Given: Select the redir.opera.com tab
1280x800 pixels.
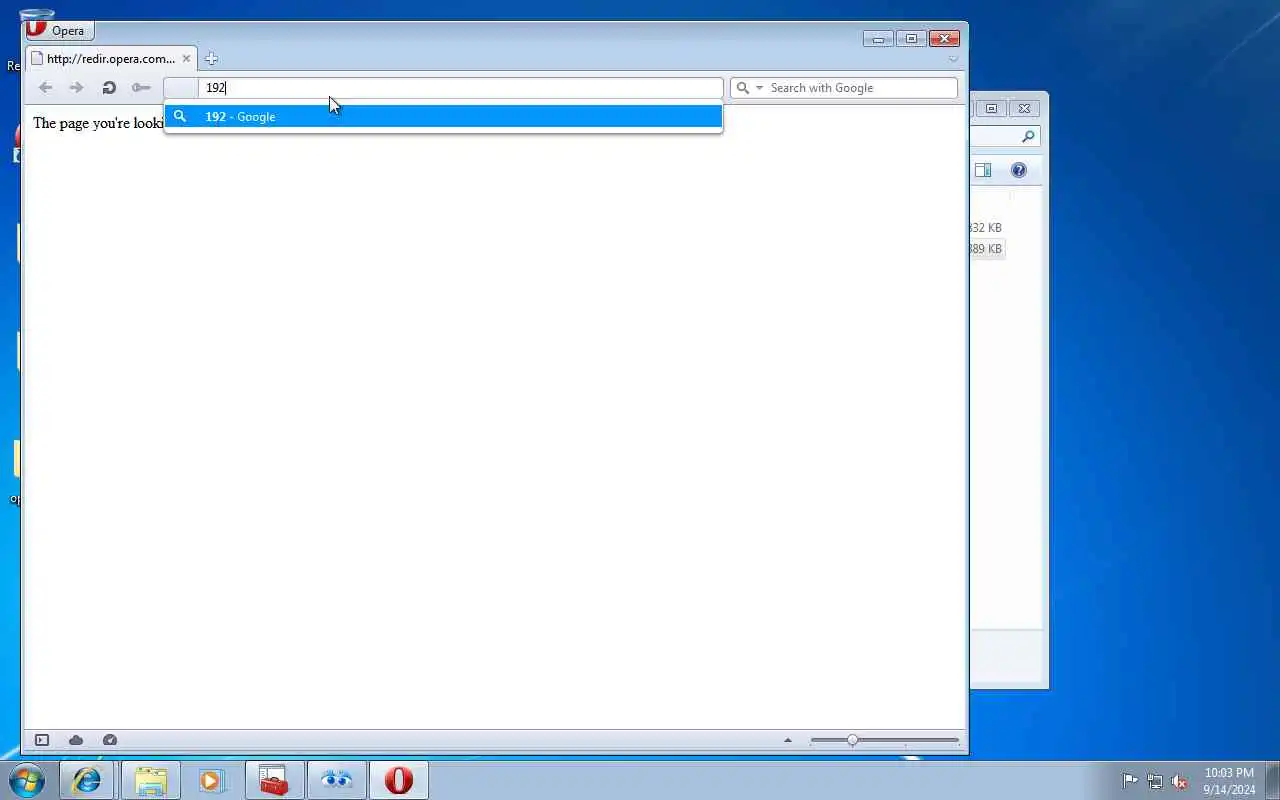Looking at the screenshot, I should pyautogui.click(x=110, y=58).
